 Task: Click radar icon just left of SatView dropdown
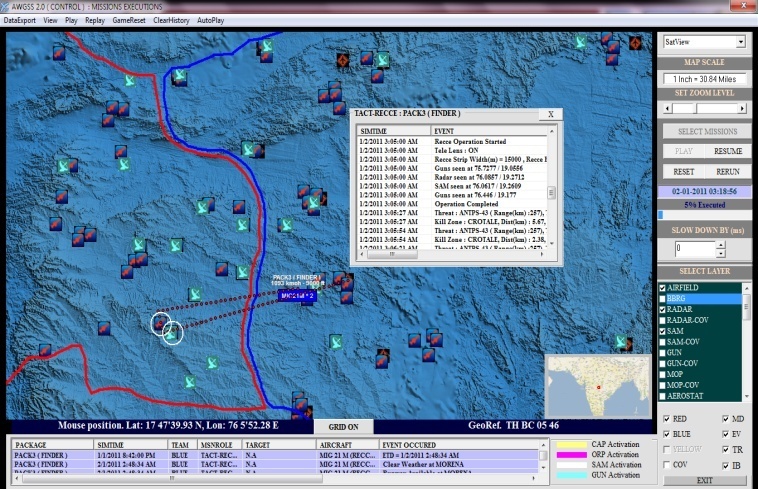click(x=581, y=42)
